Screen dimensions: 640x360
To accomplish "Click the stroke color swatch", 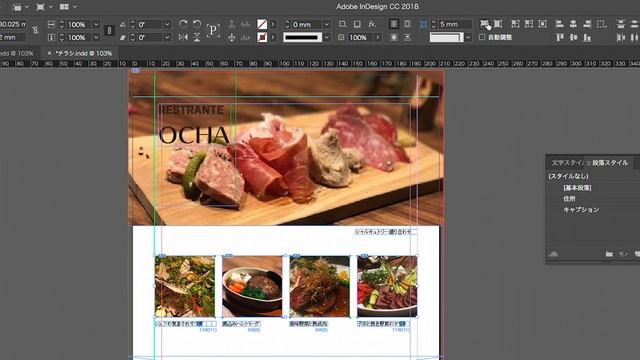I will [262, 38].
